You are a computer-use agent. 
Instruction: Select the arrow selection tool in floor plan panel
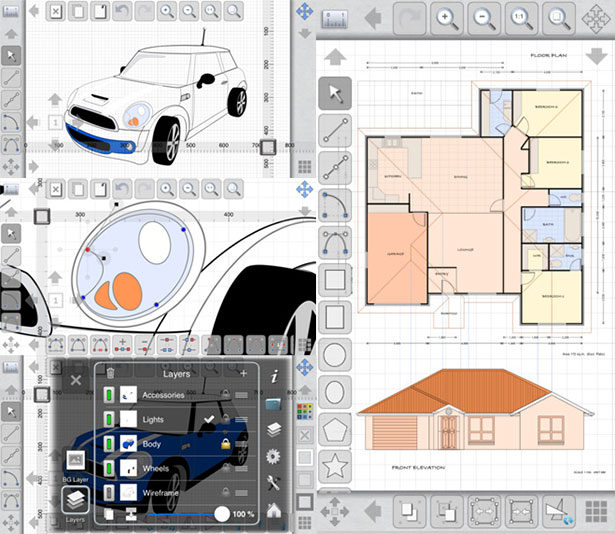tap(335, 93)
